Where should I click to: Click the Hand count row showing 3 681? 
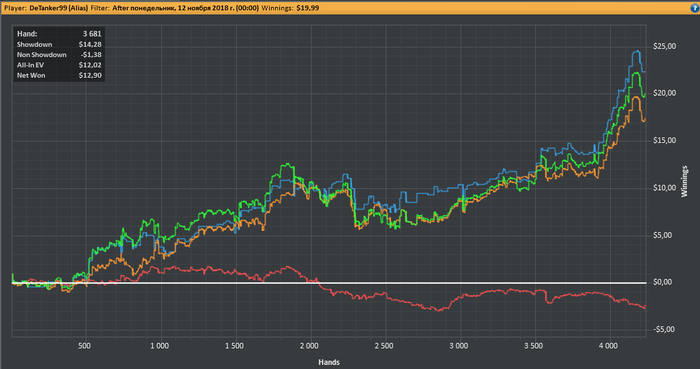59,33
